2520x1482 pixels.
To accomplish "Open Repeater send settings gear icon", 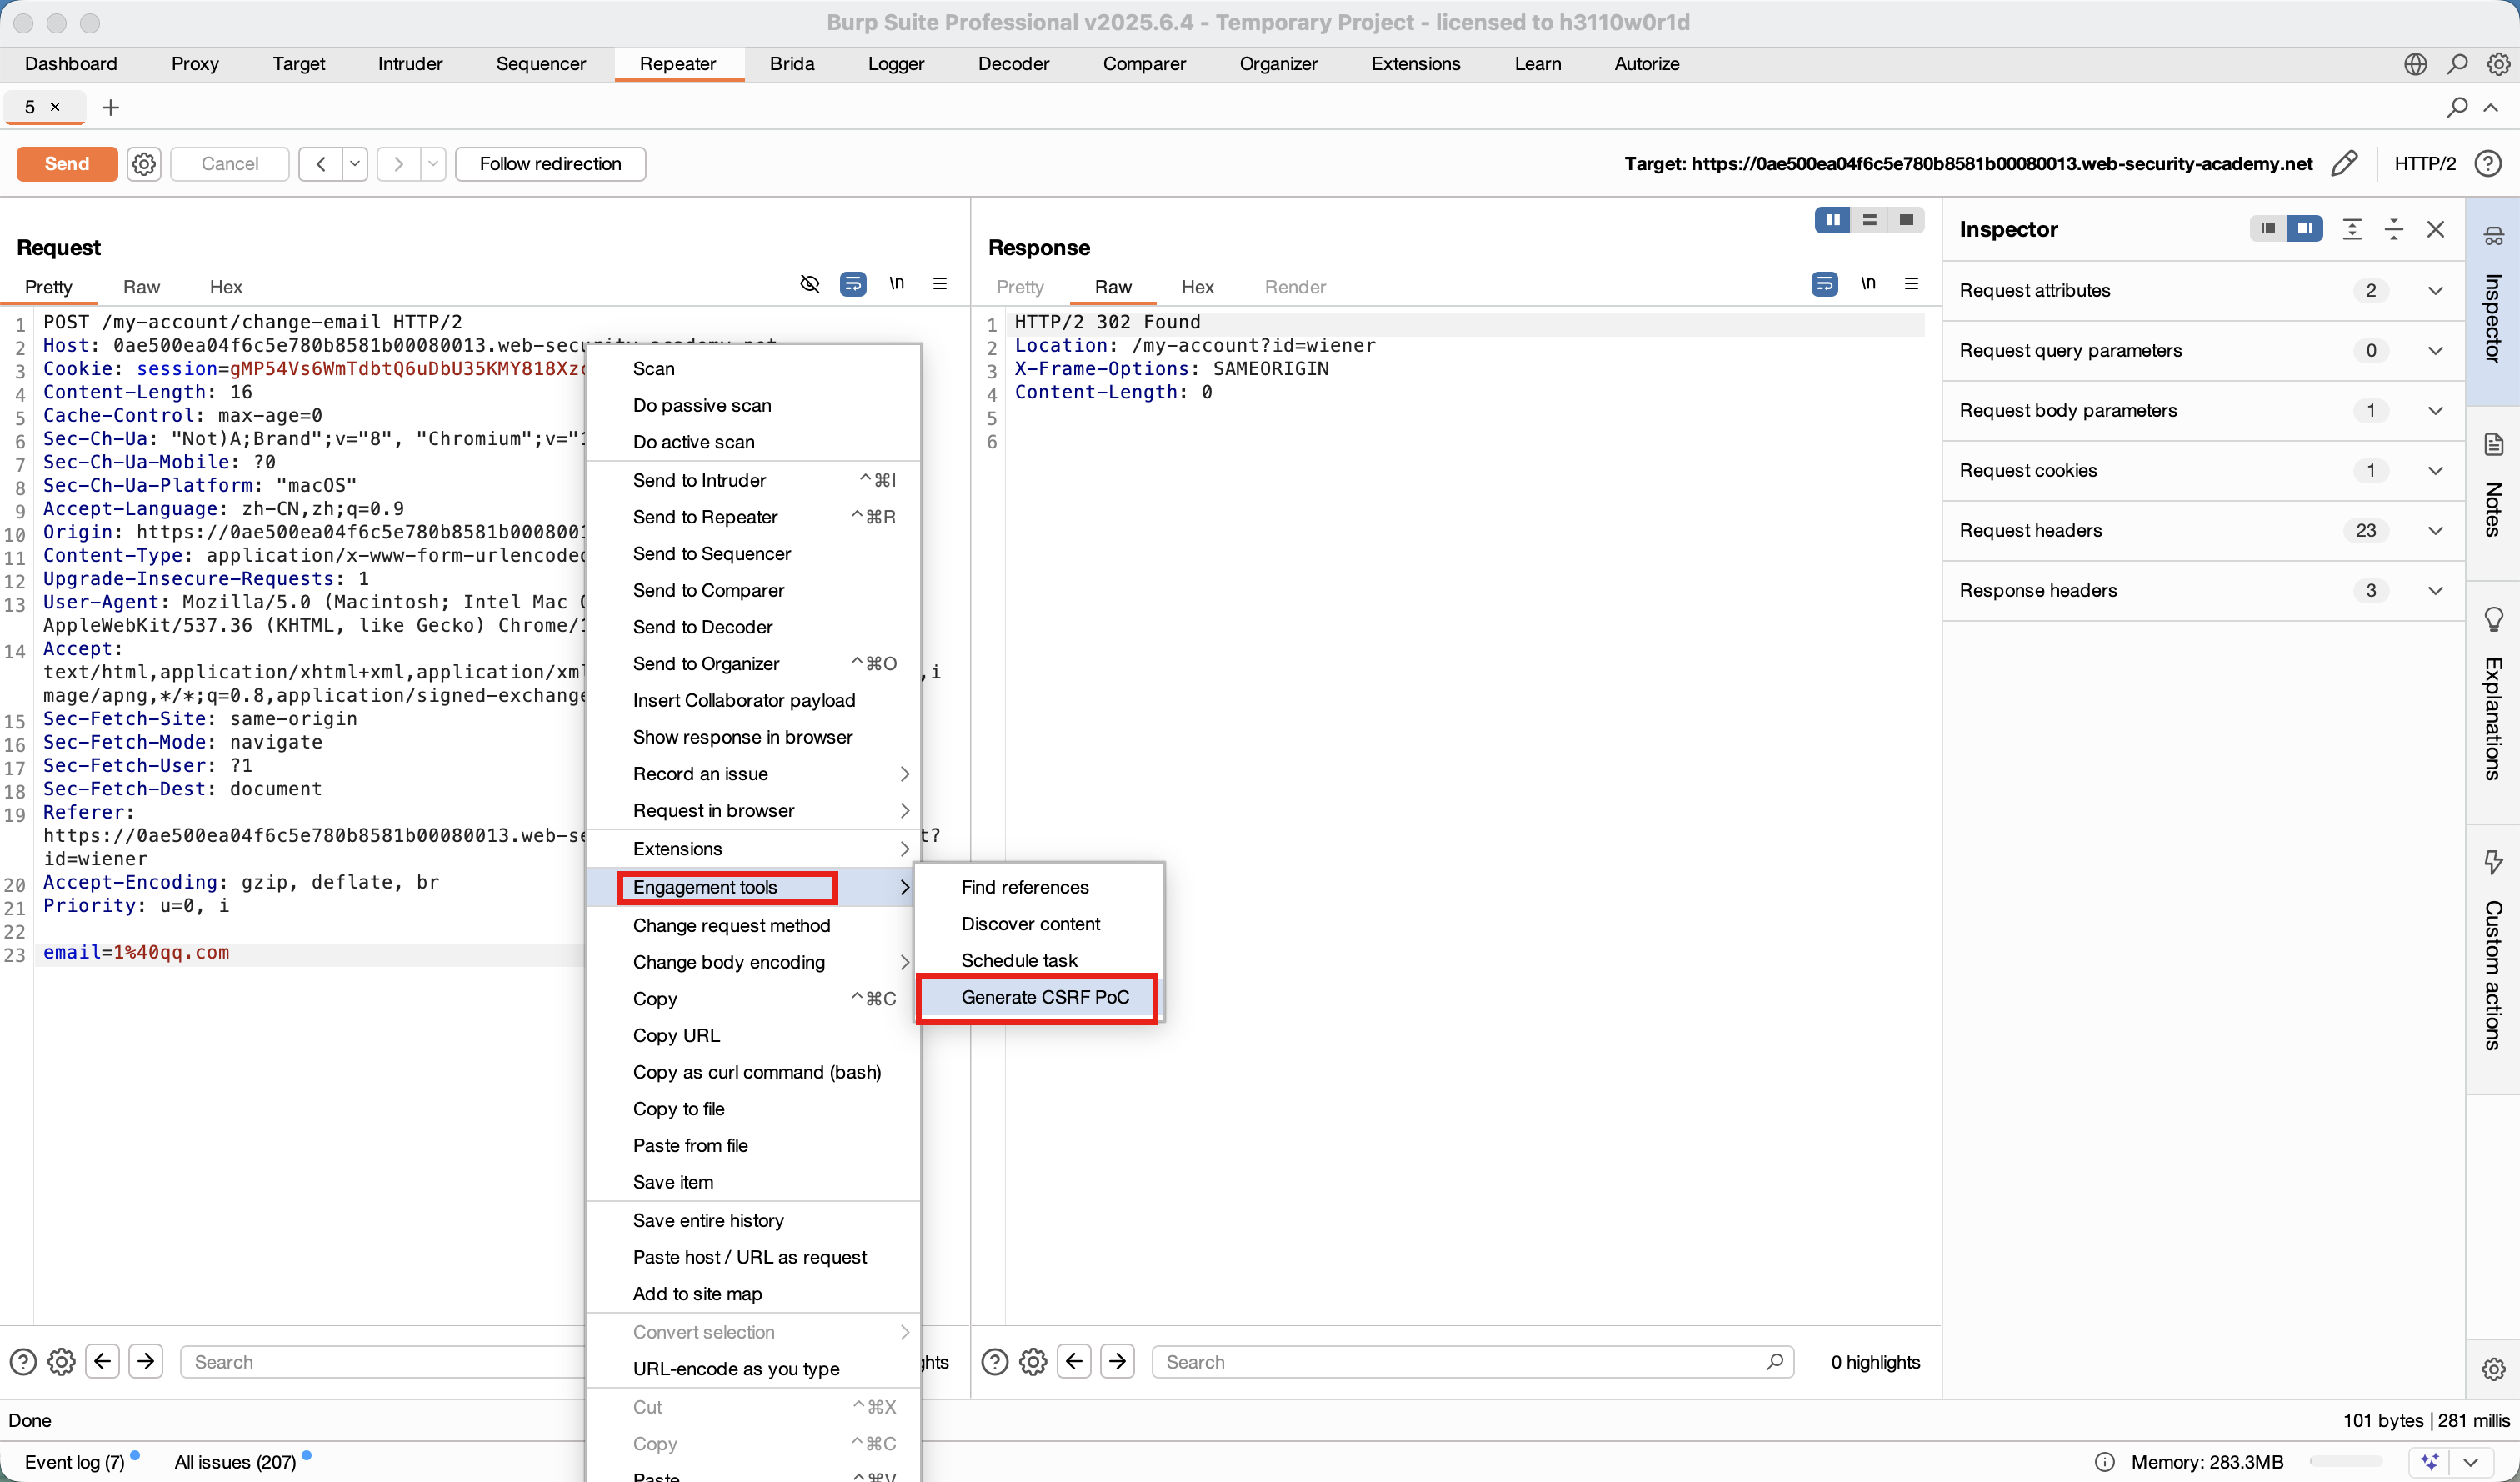I will coord(144,163).
